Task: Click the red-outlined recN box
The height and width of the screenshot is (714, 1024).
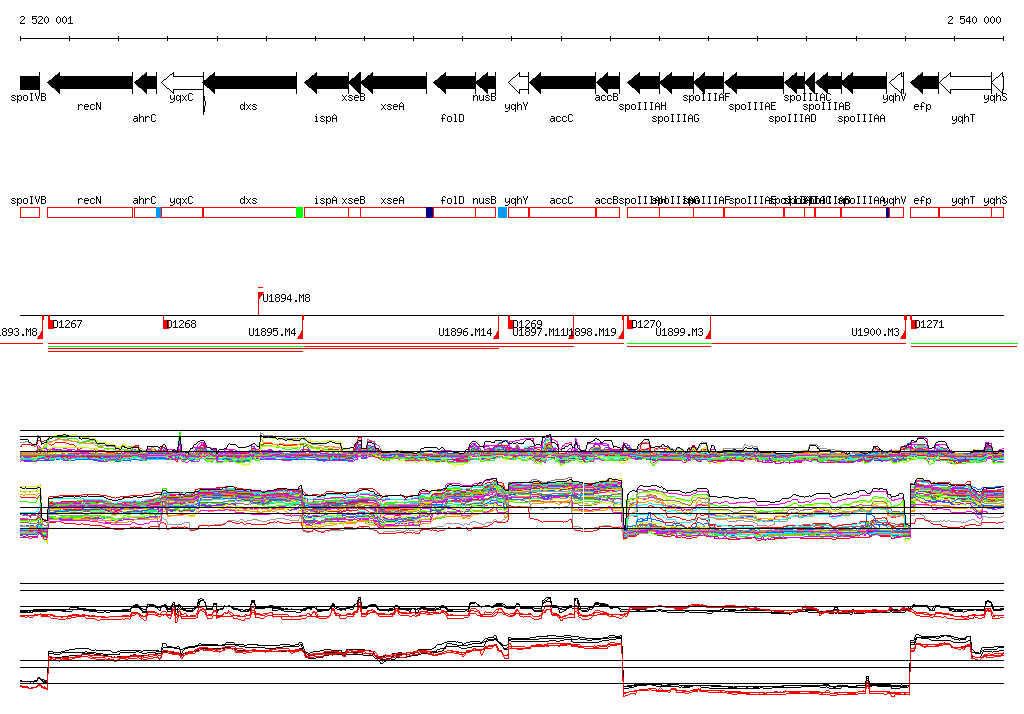Action: click(90, 212)
